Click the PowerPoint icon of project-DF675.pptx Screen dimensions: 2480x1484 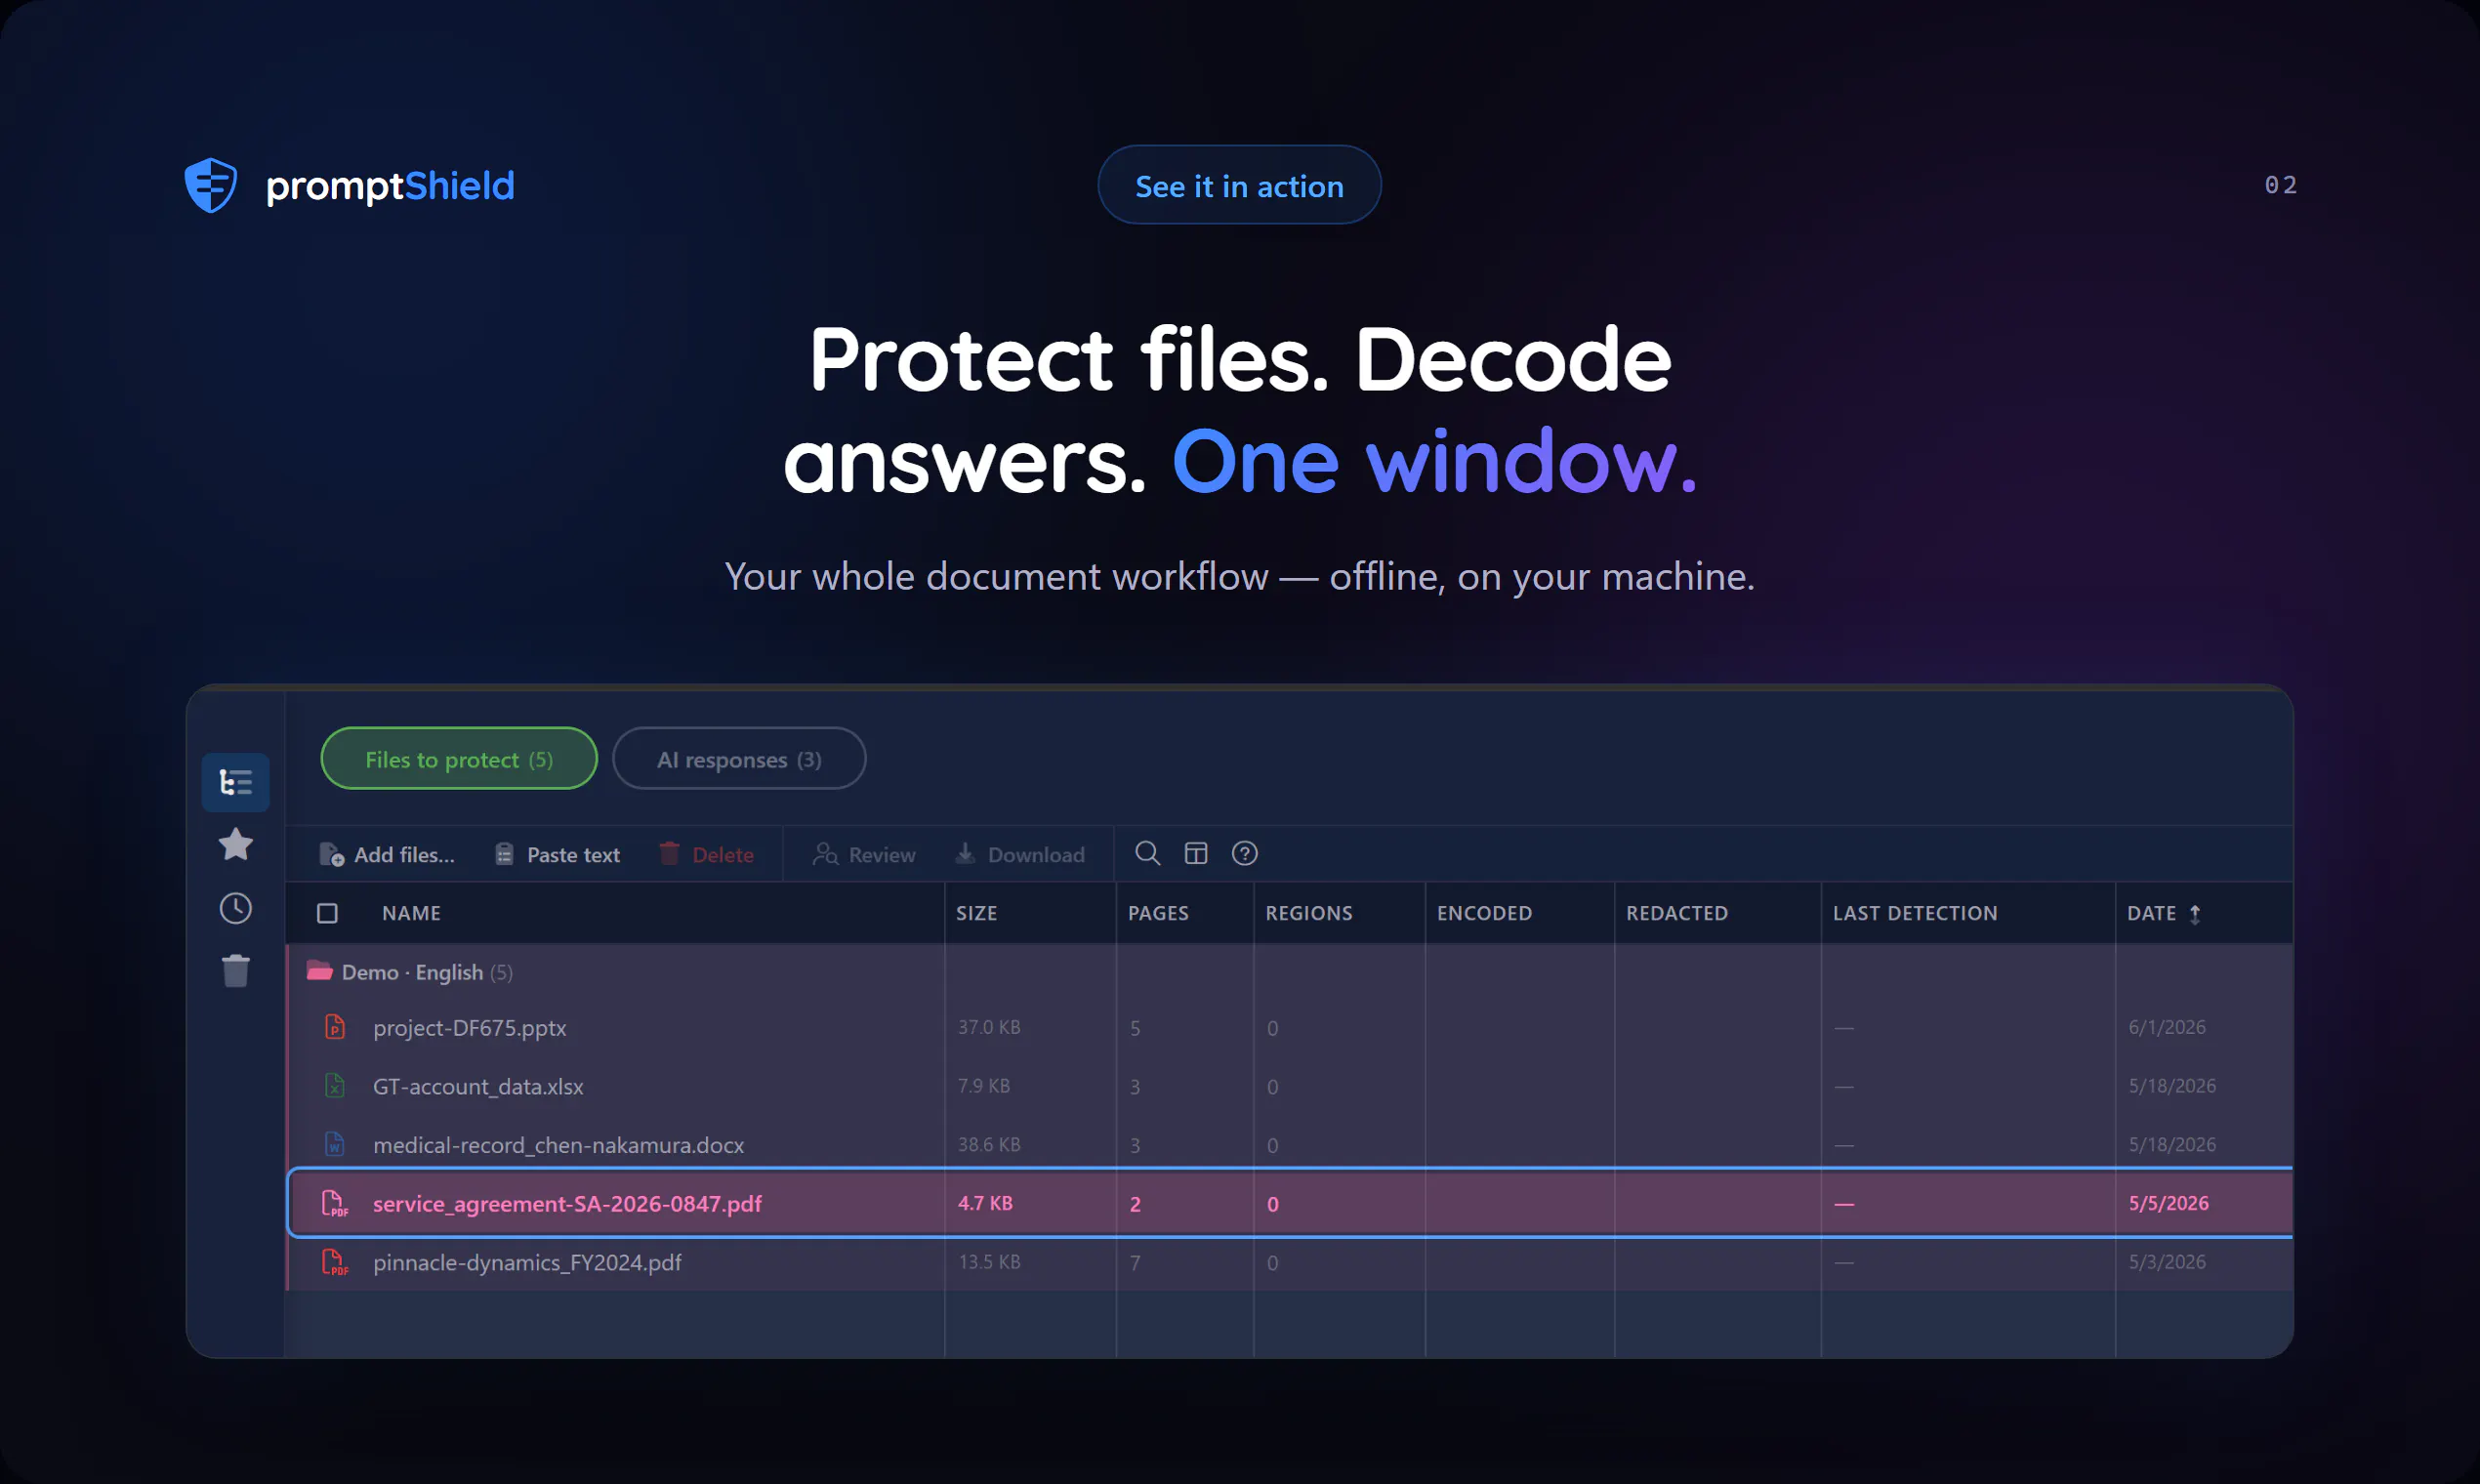point(335,1027)
